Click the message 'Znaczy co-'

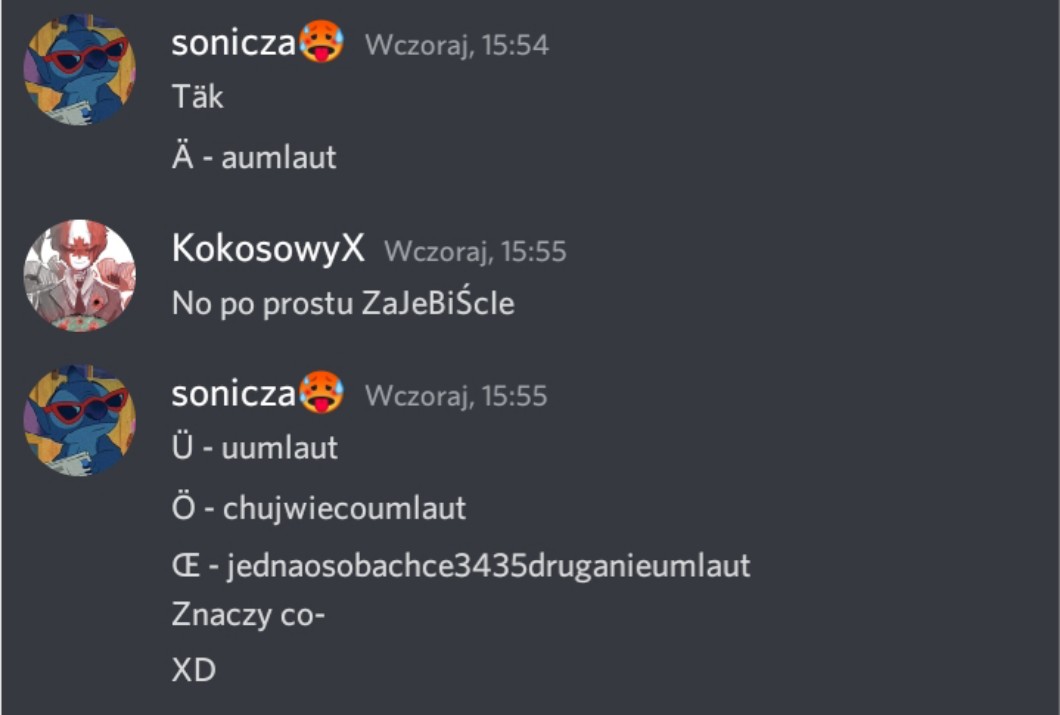249,615
